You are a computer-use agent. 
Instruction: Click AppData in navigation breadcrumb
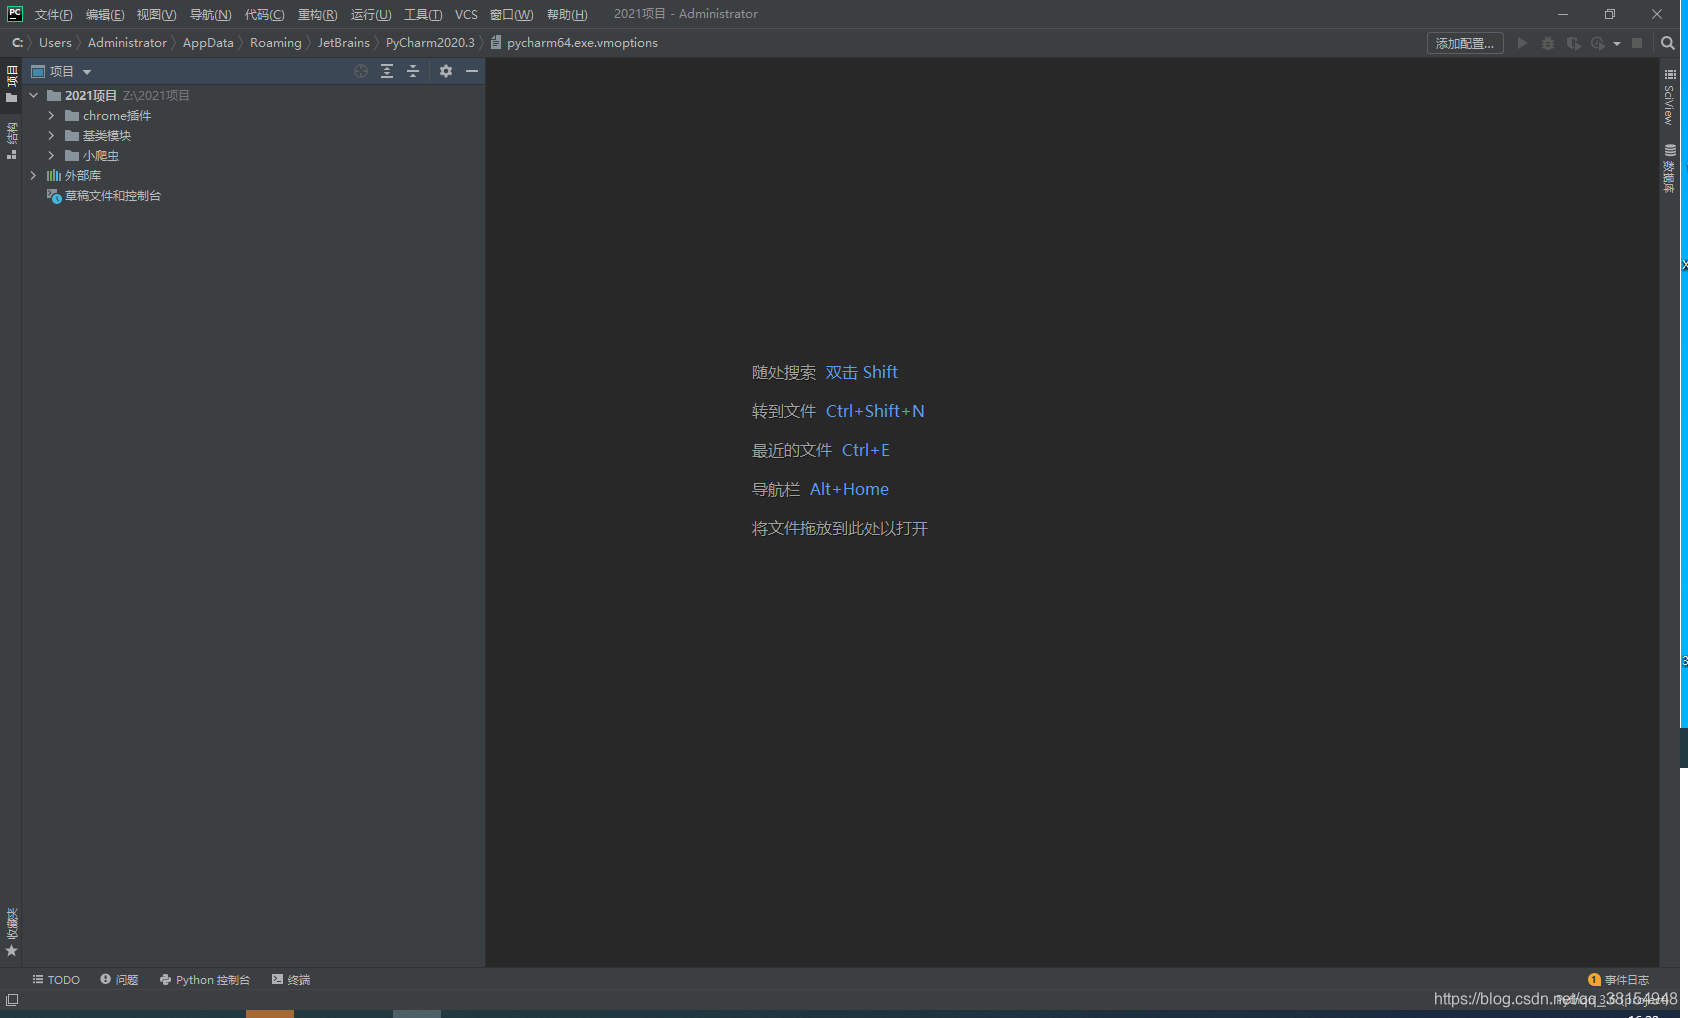[x=208, y=43]
